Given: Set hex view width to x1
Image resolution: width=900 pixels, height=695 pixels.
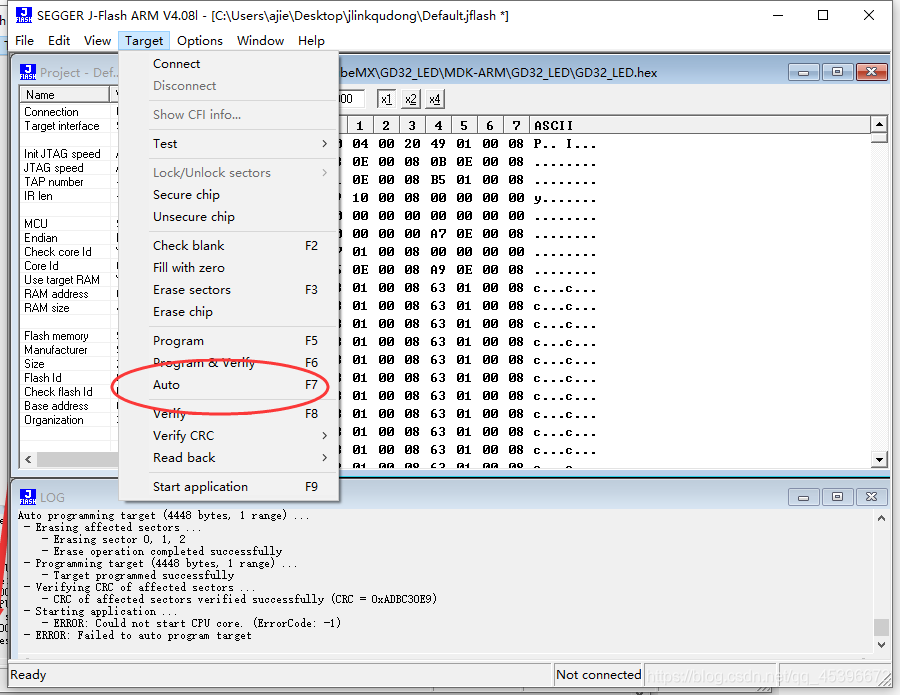Looking at the screenshot, I should tap(386, 99).
